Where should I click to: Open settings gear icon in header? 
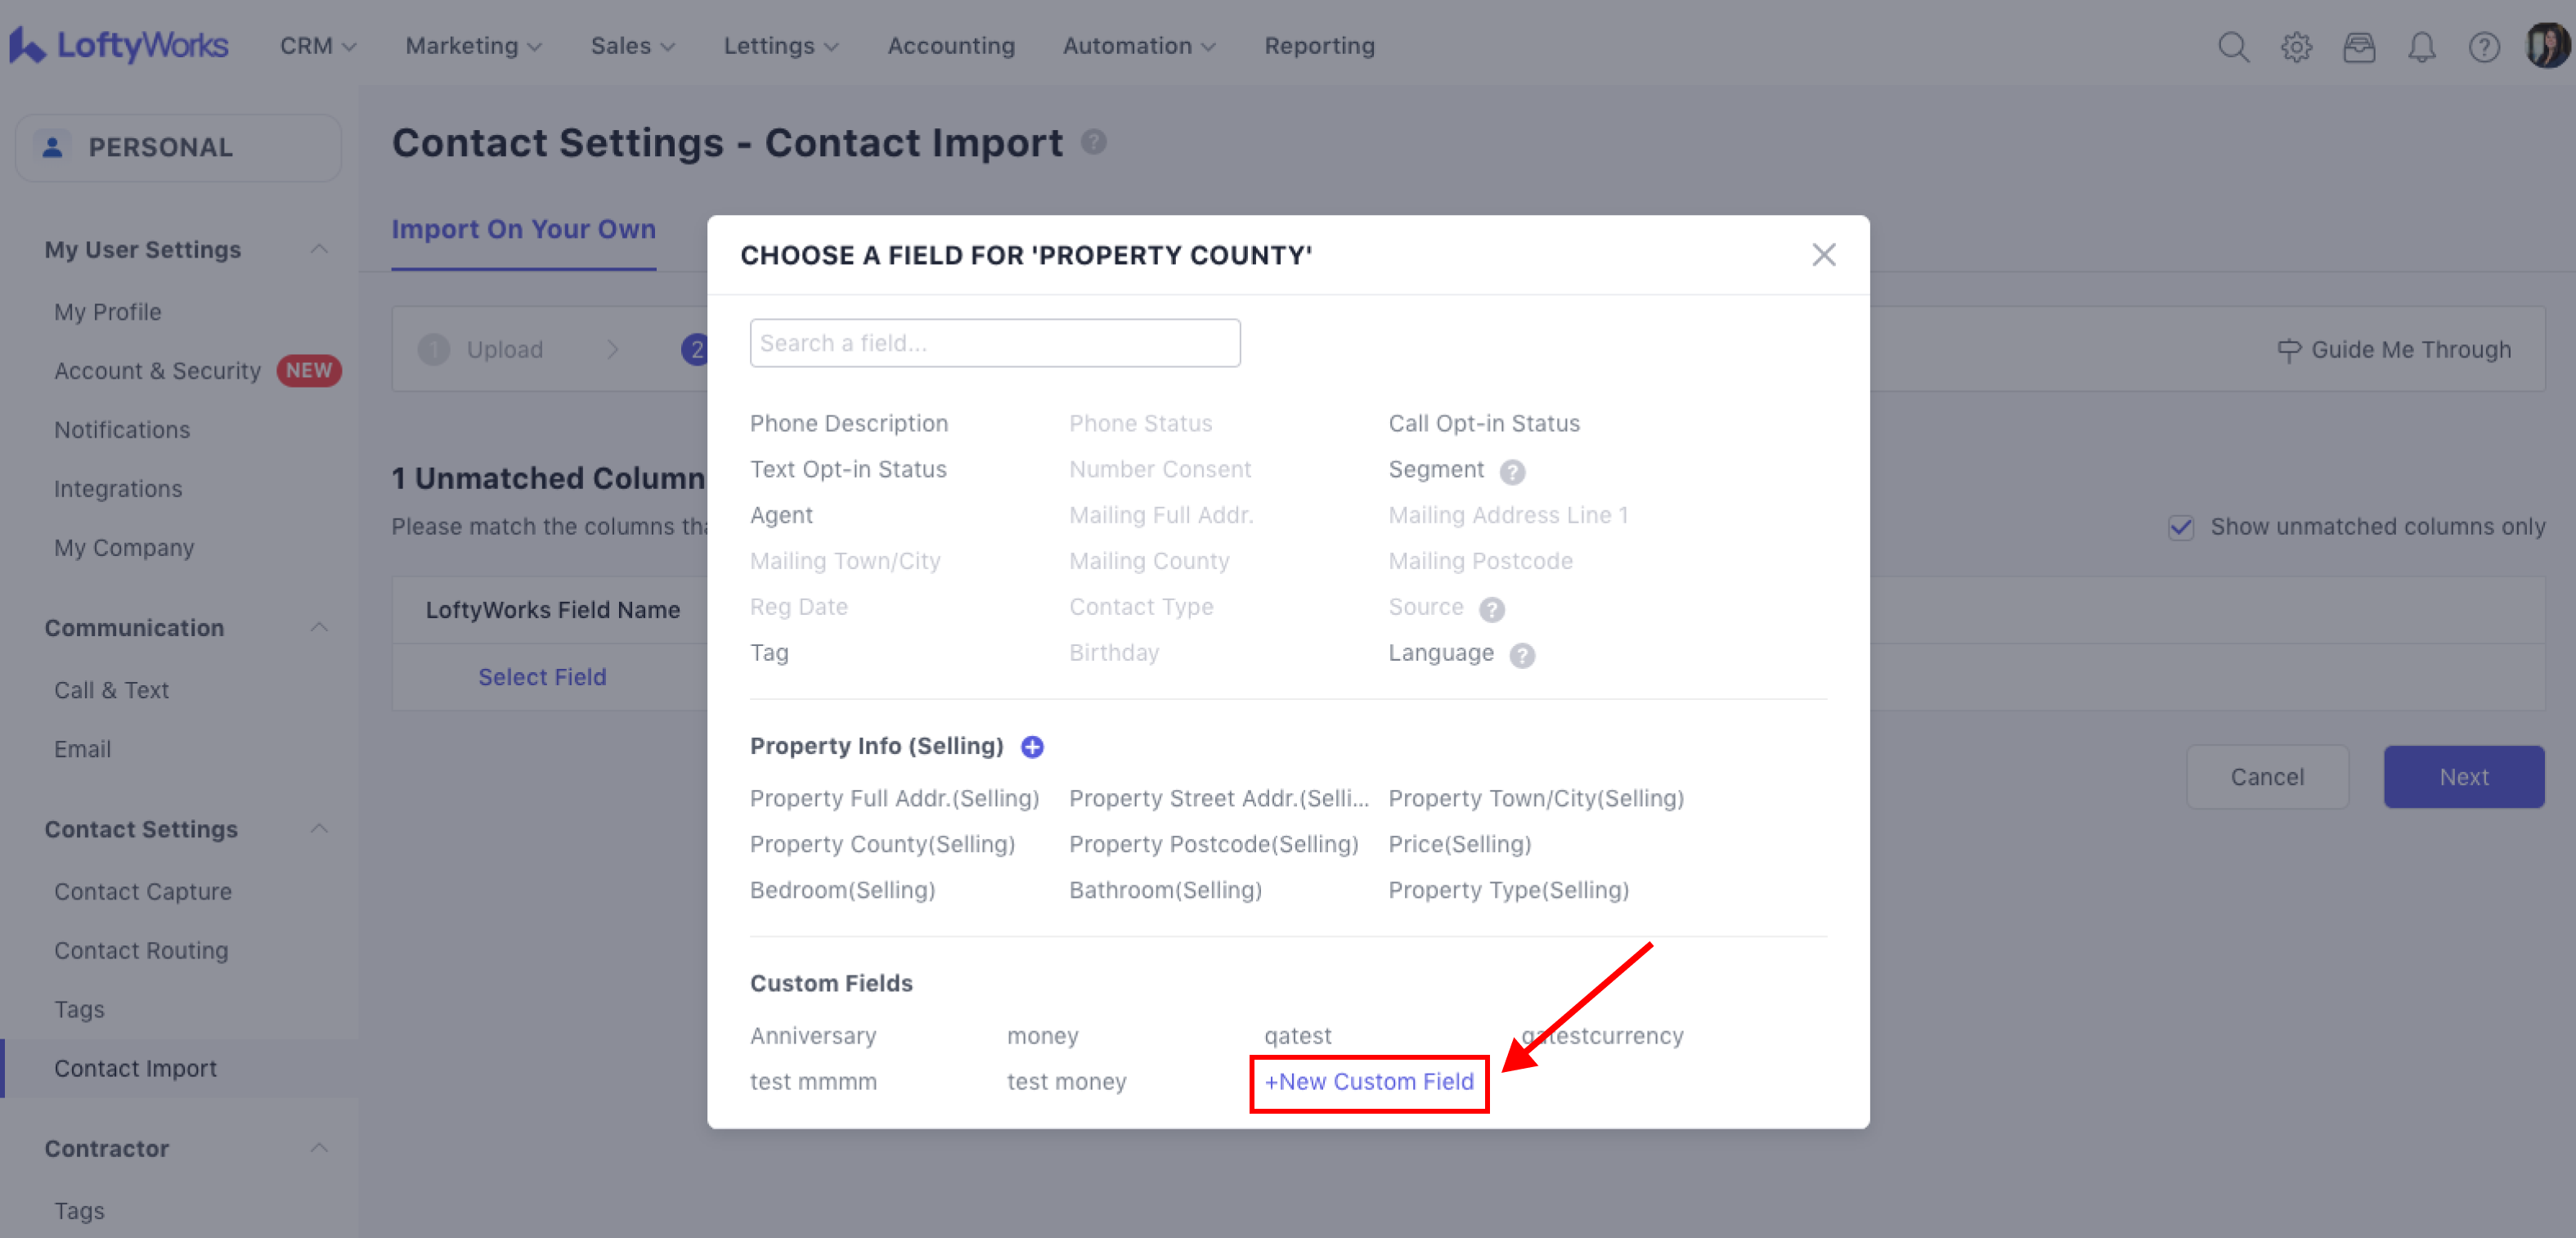pyautogui.click(x=2296, y=47)
